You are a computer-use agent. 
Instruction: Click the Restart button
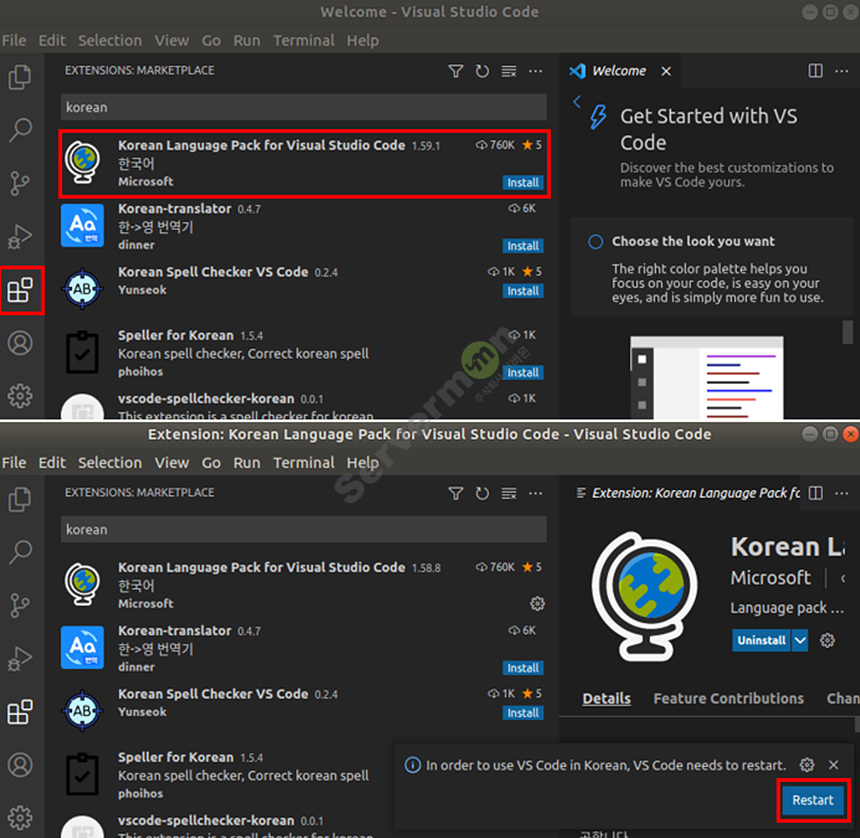[812, 800]
